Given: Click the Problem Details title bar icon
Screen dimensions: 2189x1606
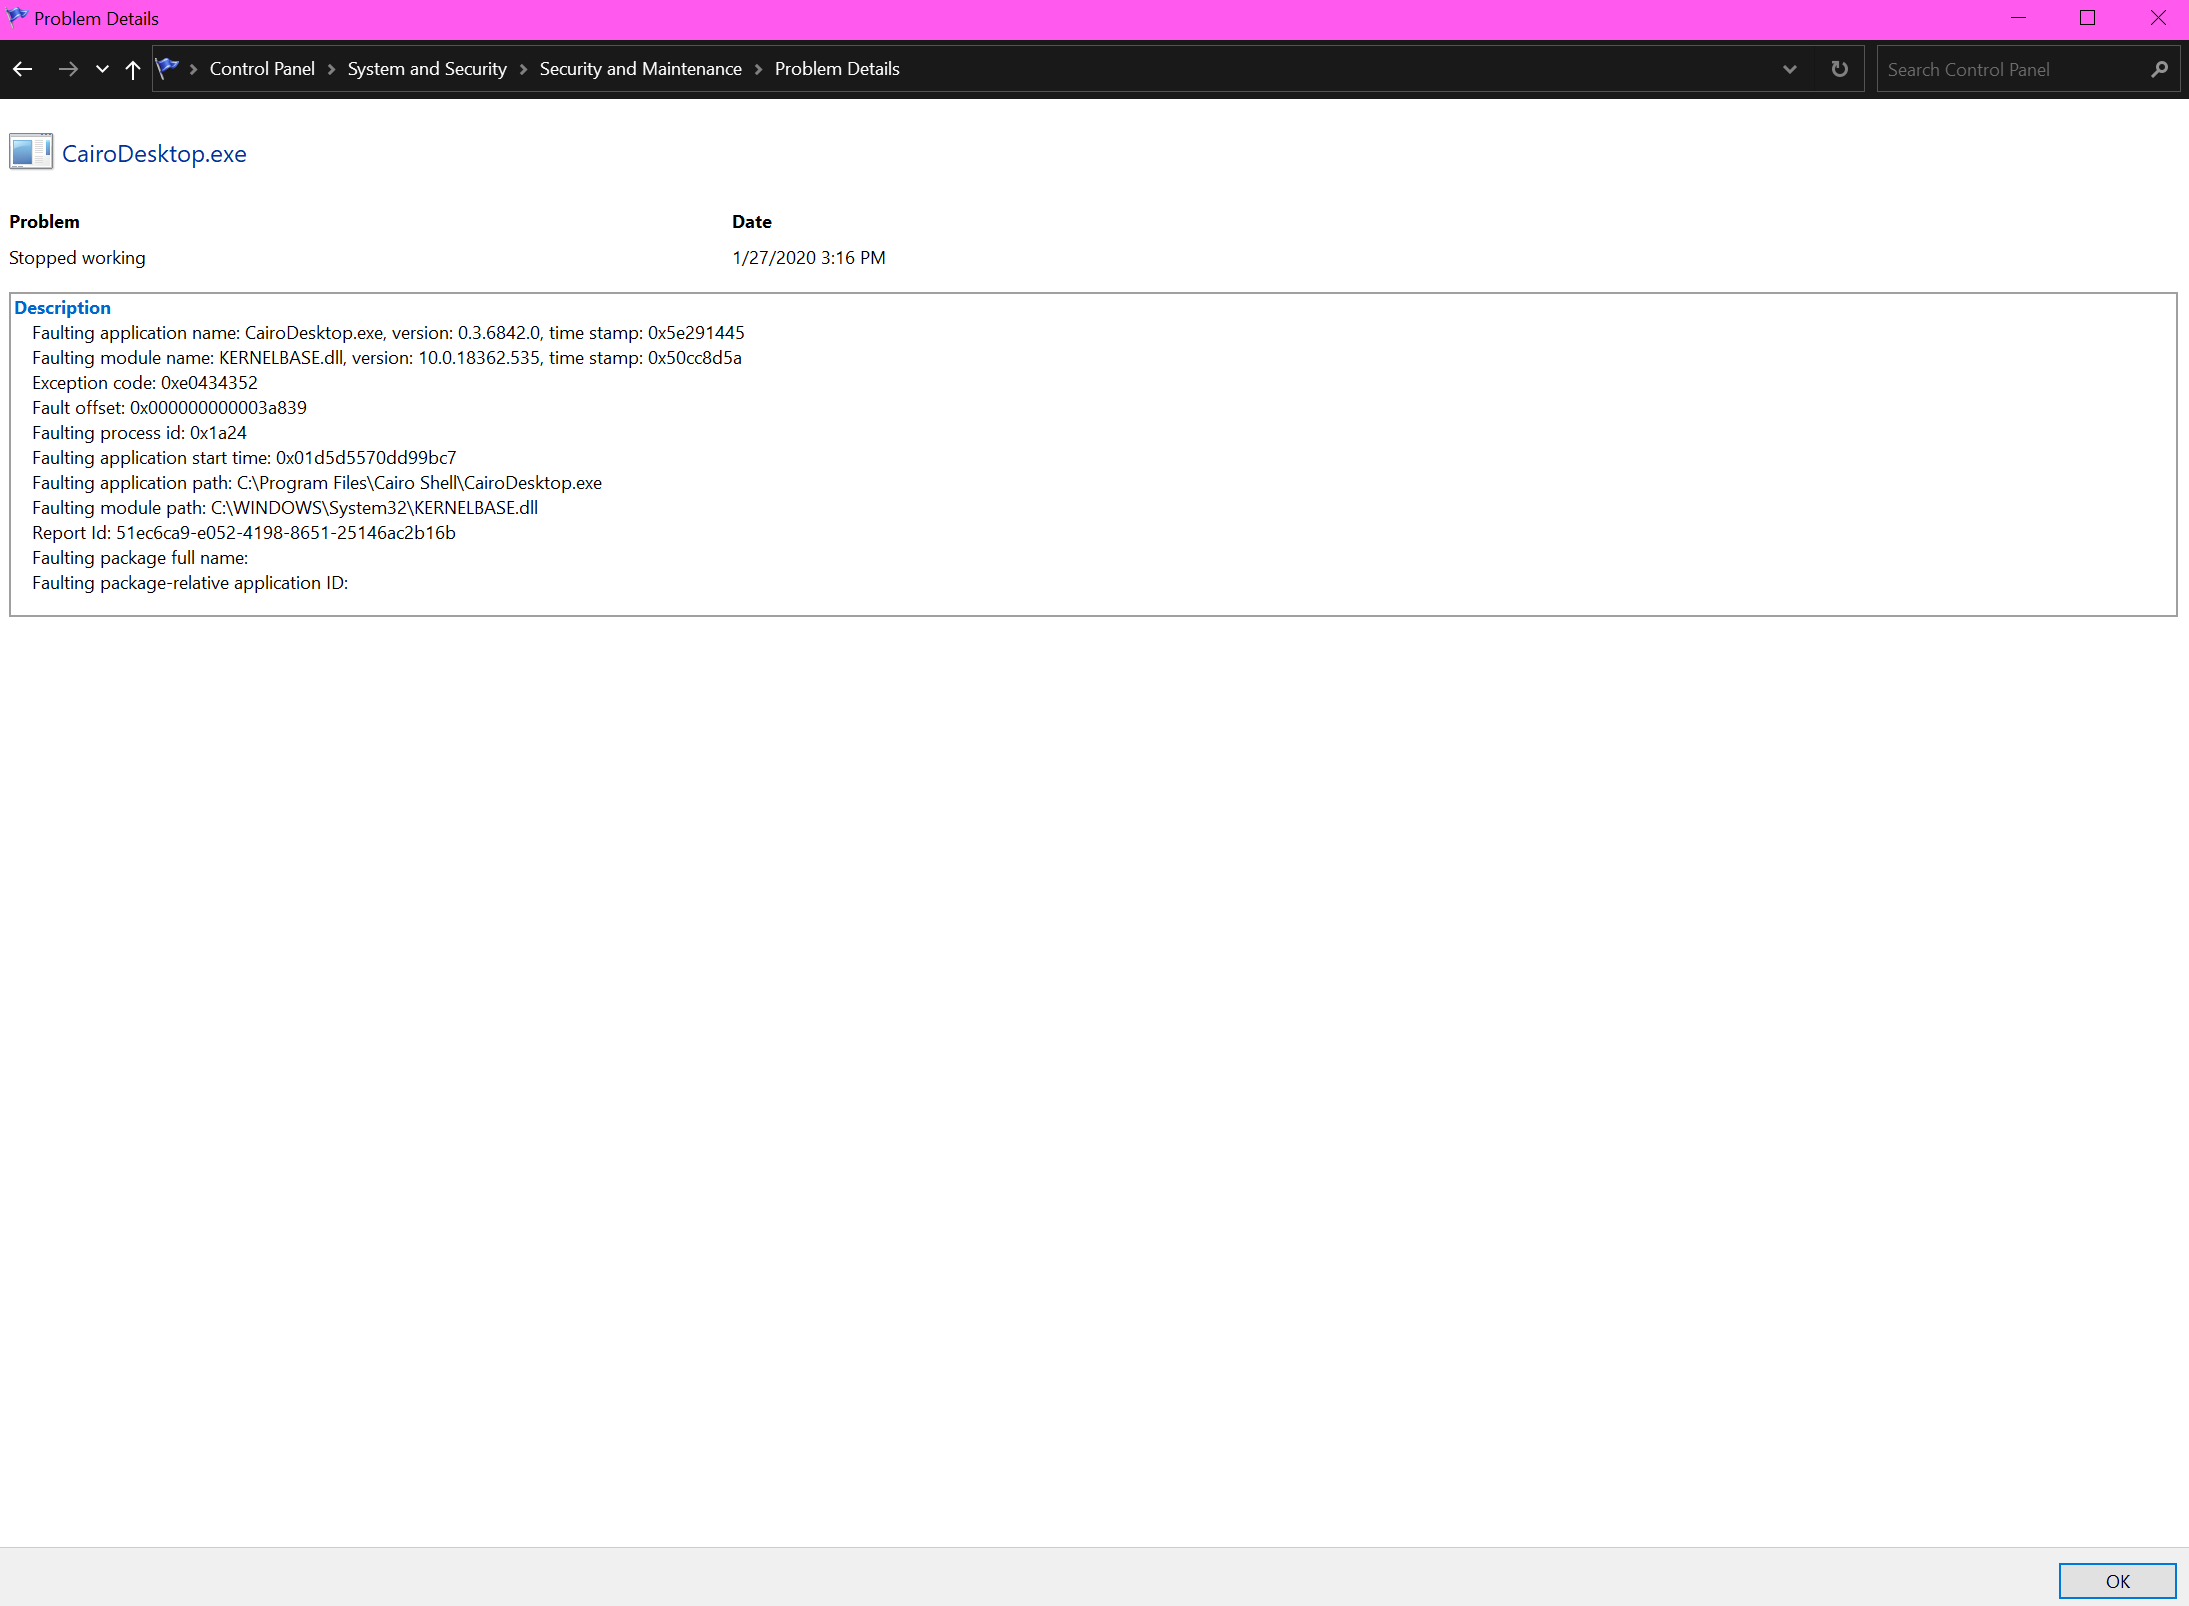Looking at the screenshot, I should pyautogui.click(x=19, y=17).
